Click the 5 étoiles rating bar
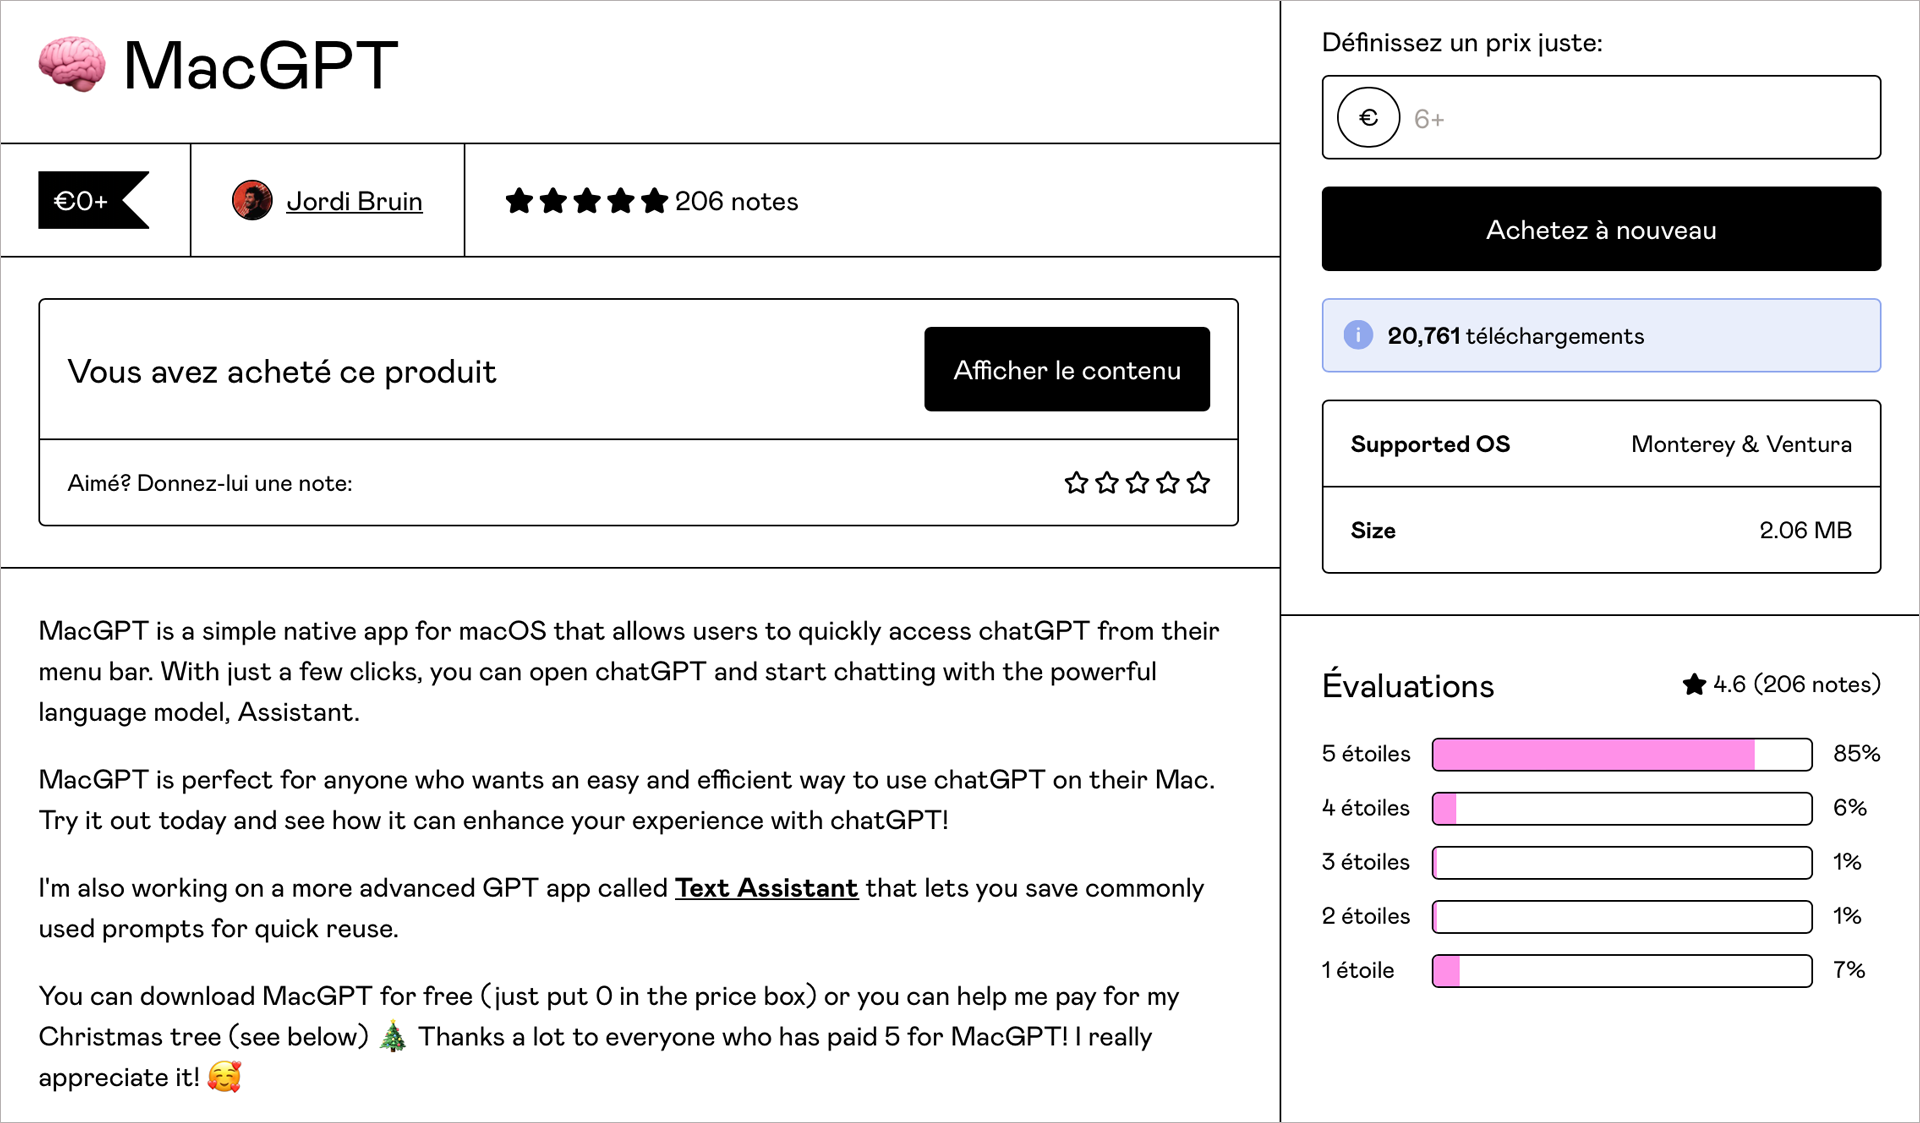 click(1622, 754)
